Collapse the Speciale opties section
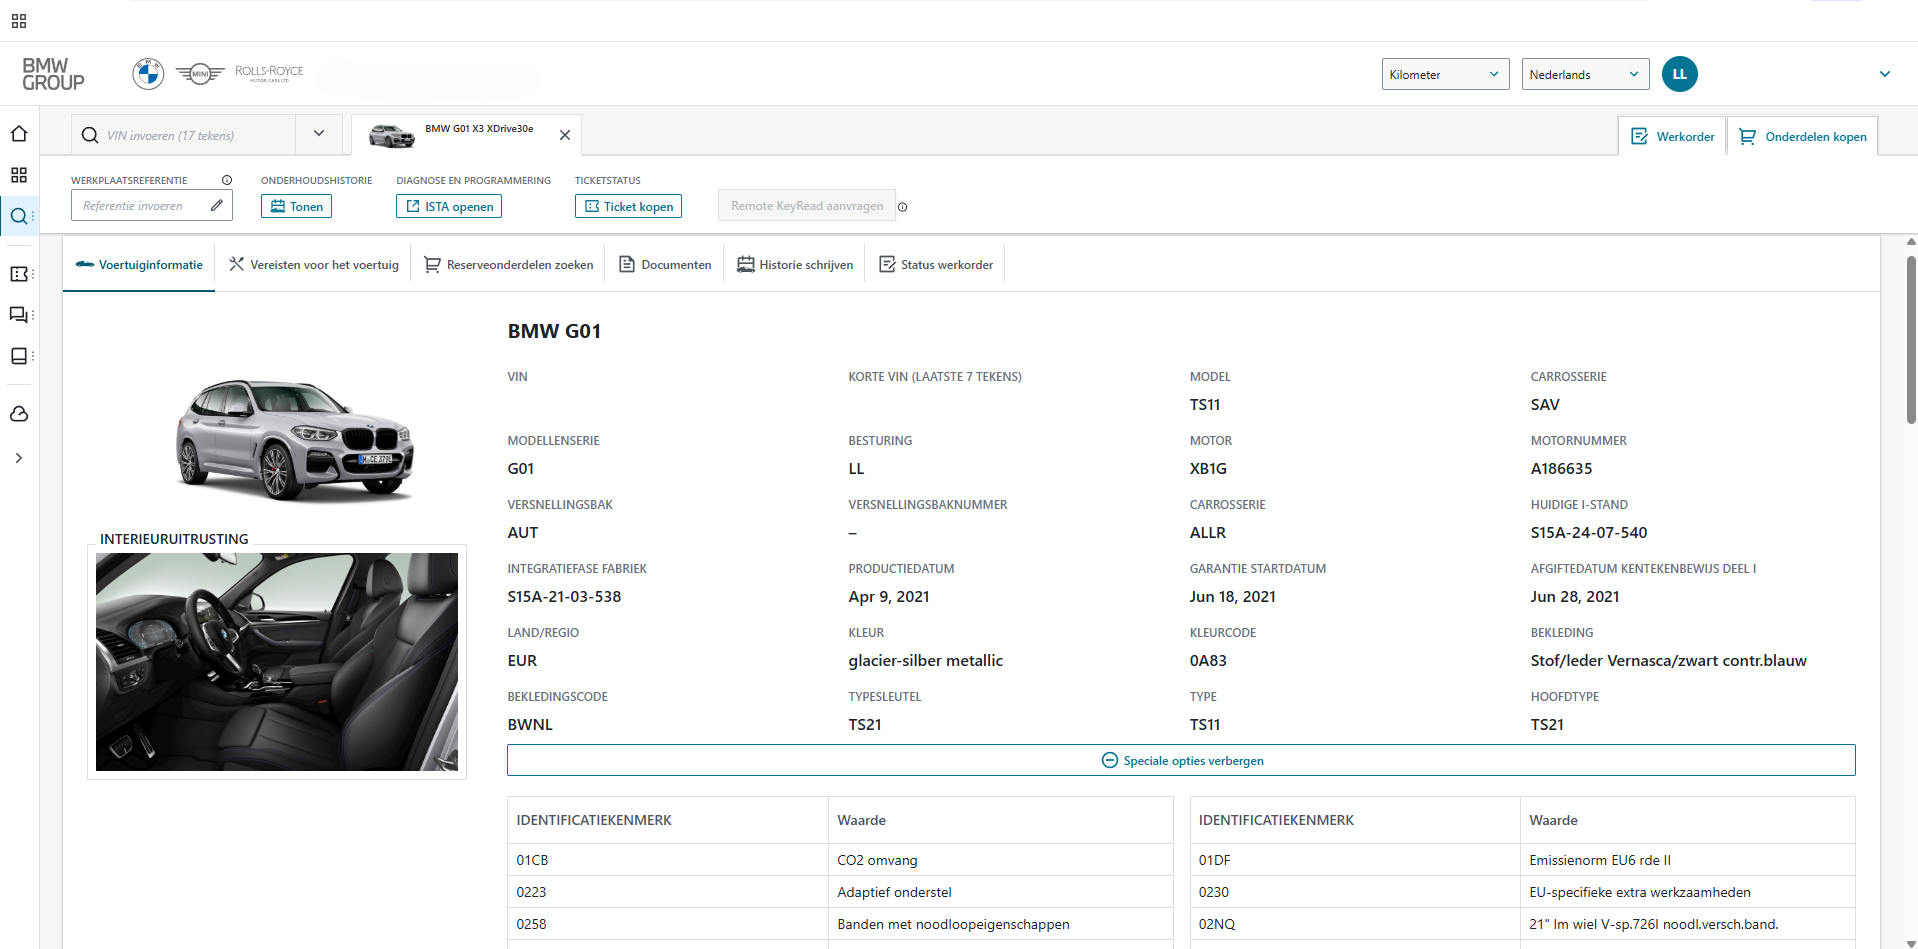 point(1181,760)
